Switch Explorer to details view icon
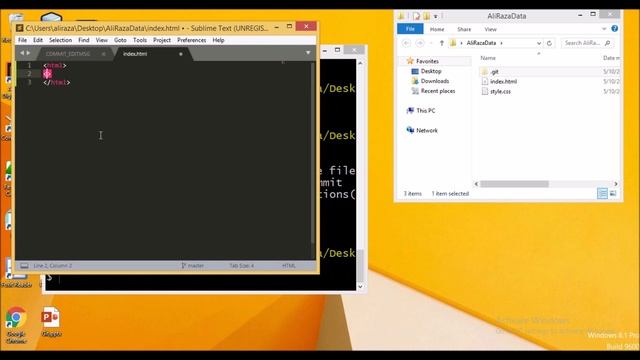This screenshot has height=360, width=640. pos(602,193)
